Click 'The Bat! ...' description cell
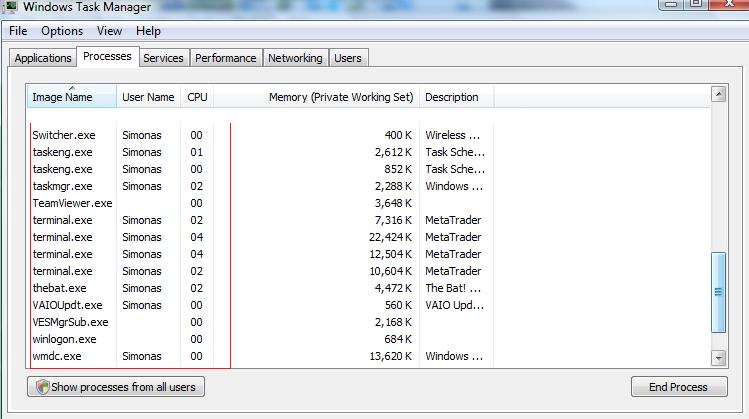 click(x=453, y=288)
